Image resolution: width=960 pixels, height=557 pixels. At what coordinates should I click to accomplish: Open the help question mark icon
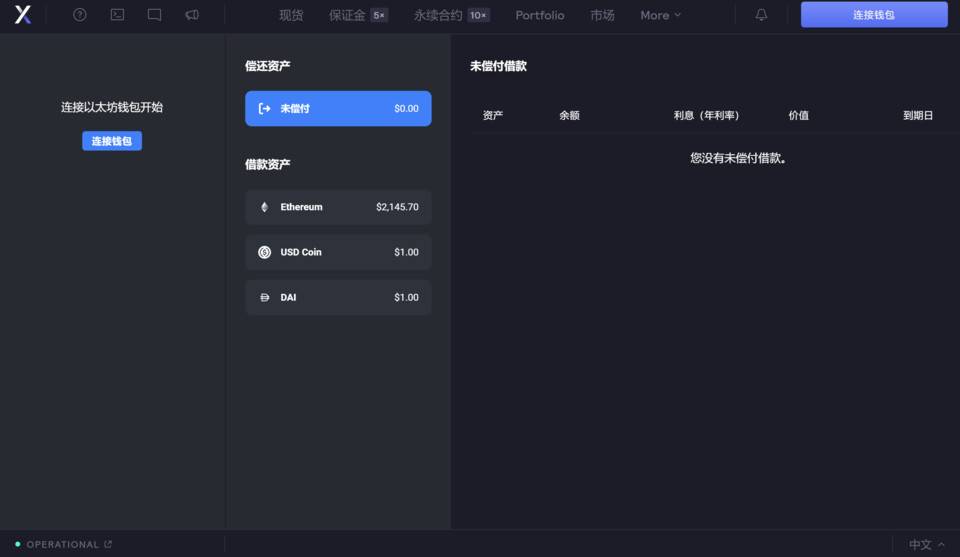pos(80,15)
